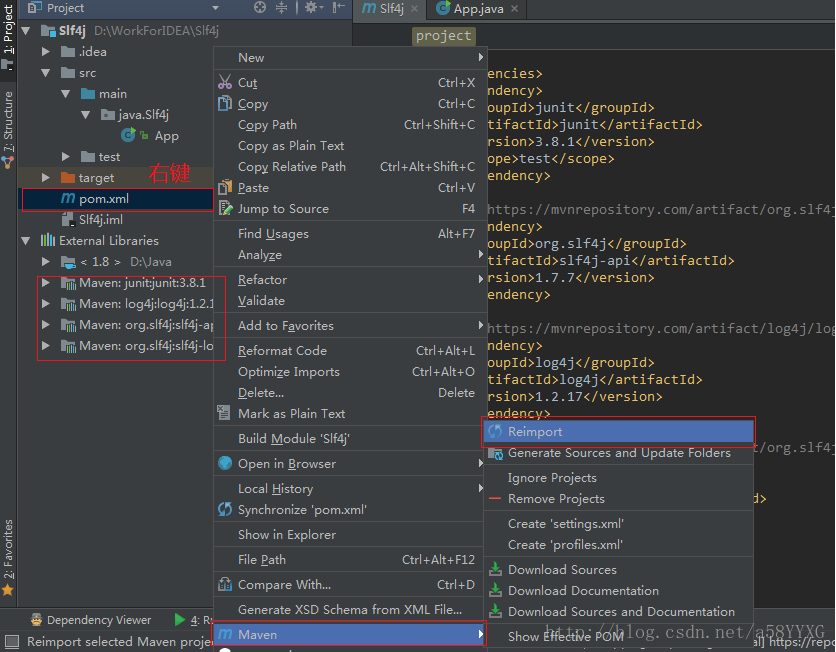Collapse the src folder

pyautogui.click(x=44, y=72)
